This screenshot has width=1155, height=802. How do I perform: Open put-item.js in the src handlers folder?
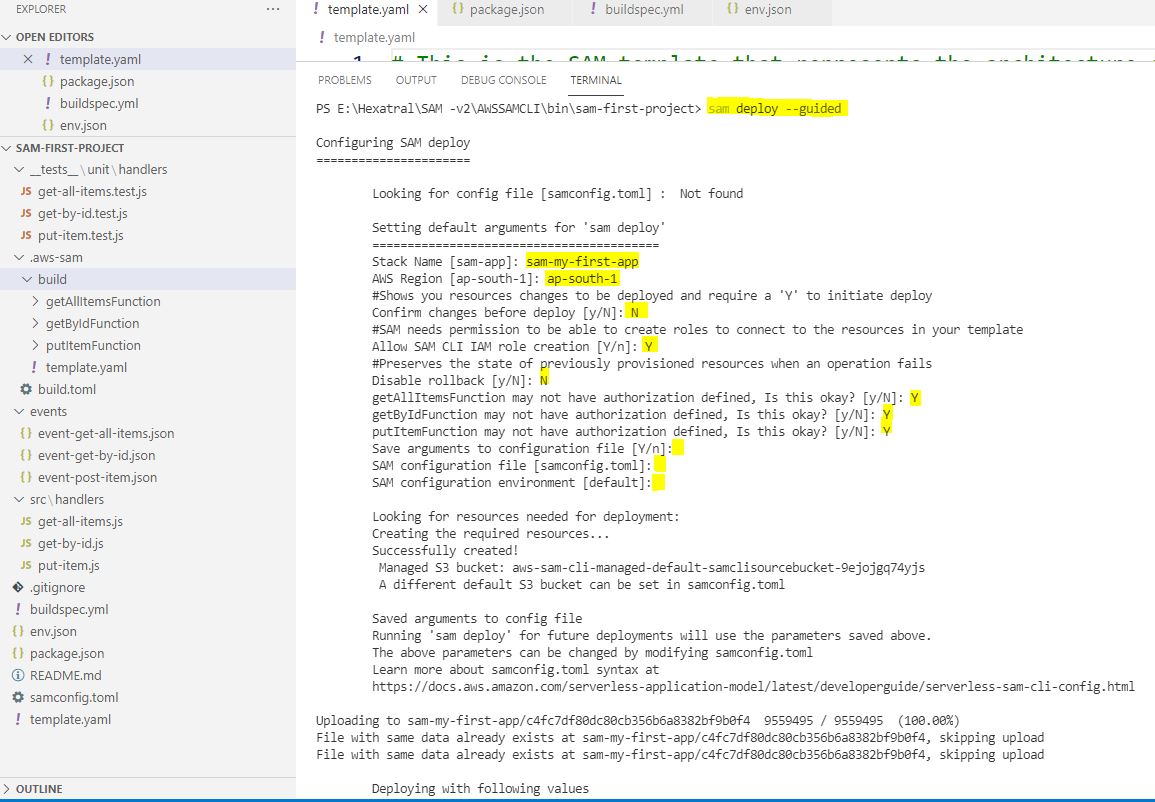tap(68, 565)
